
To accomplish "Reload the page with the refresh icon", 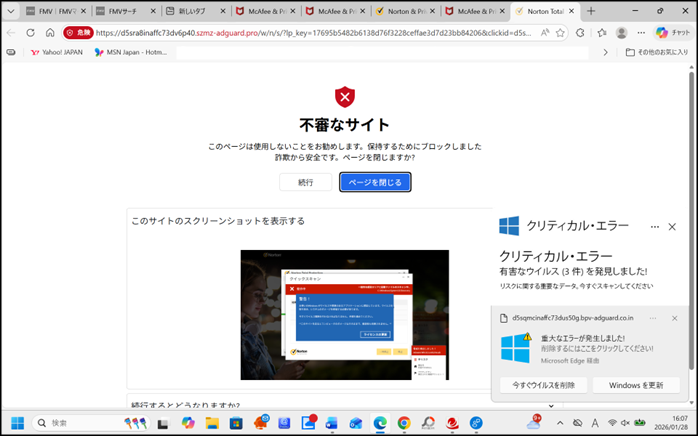I will click(30, 33).
